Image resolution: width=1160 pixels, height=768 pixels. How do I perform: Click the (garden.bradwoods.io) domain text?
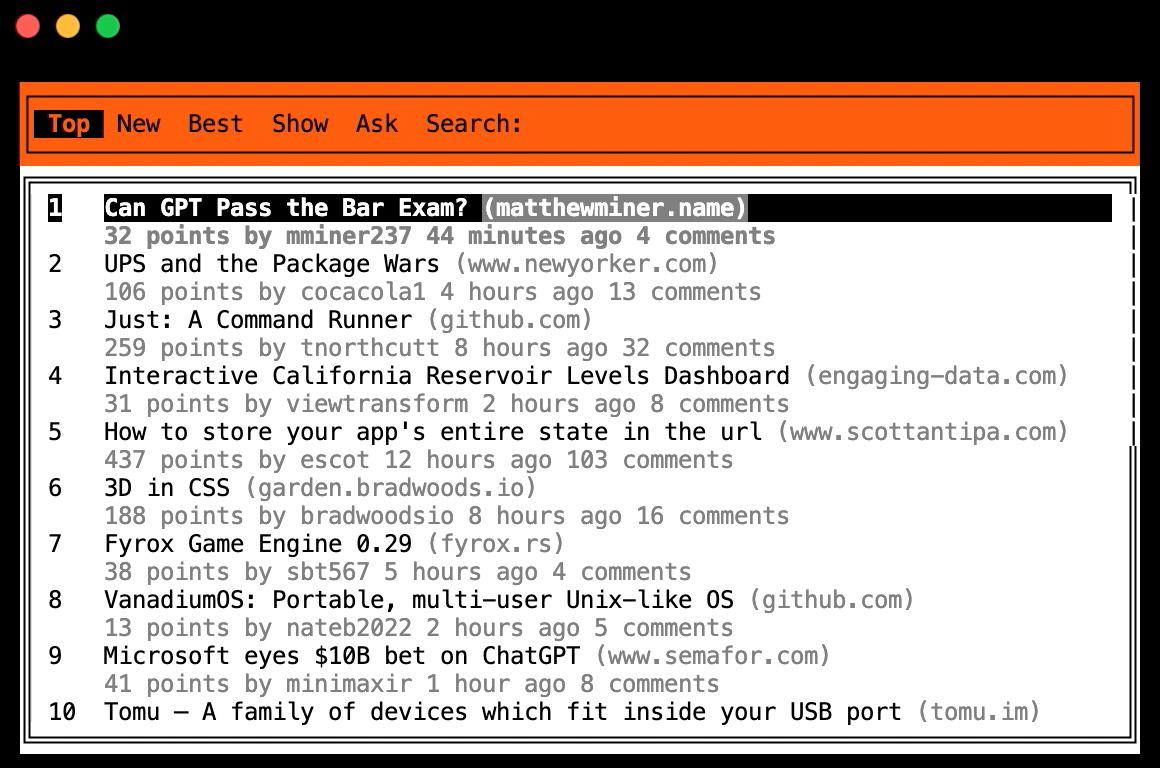391,488
